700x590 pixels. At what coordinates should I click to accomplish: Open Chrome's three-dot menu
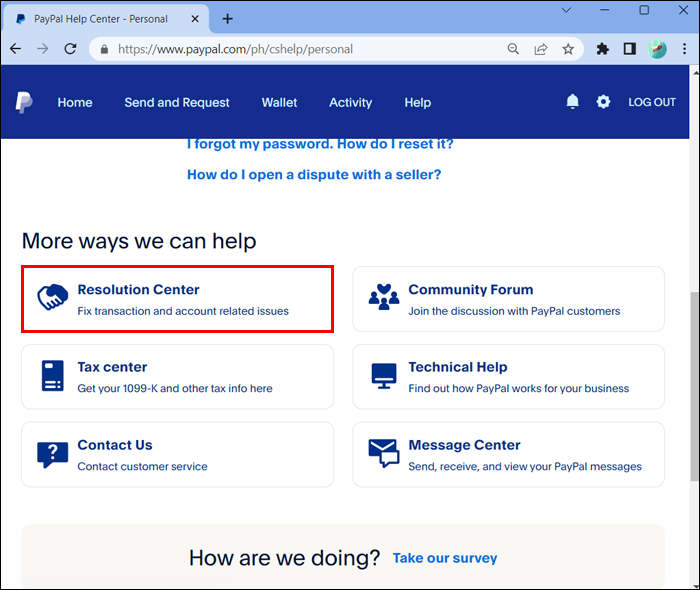[x=683, y=49]
